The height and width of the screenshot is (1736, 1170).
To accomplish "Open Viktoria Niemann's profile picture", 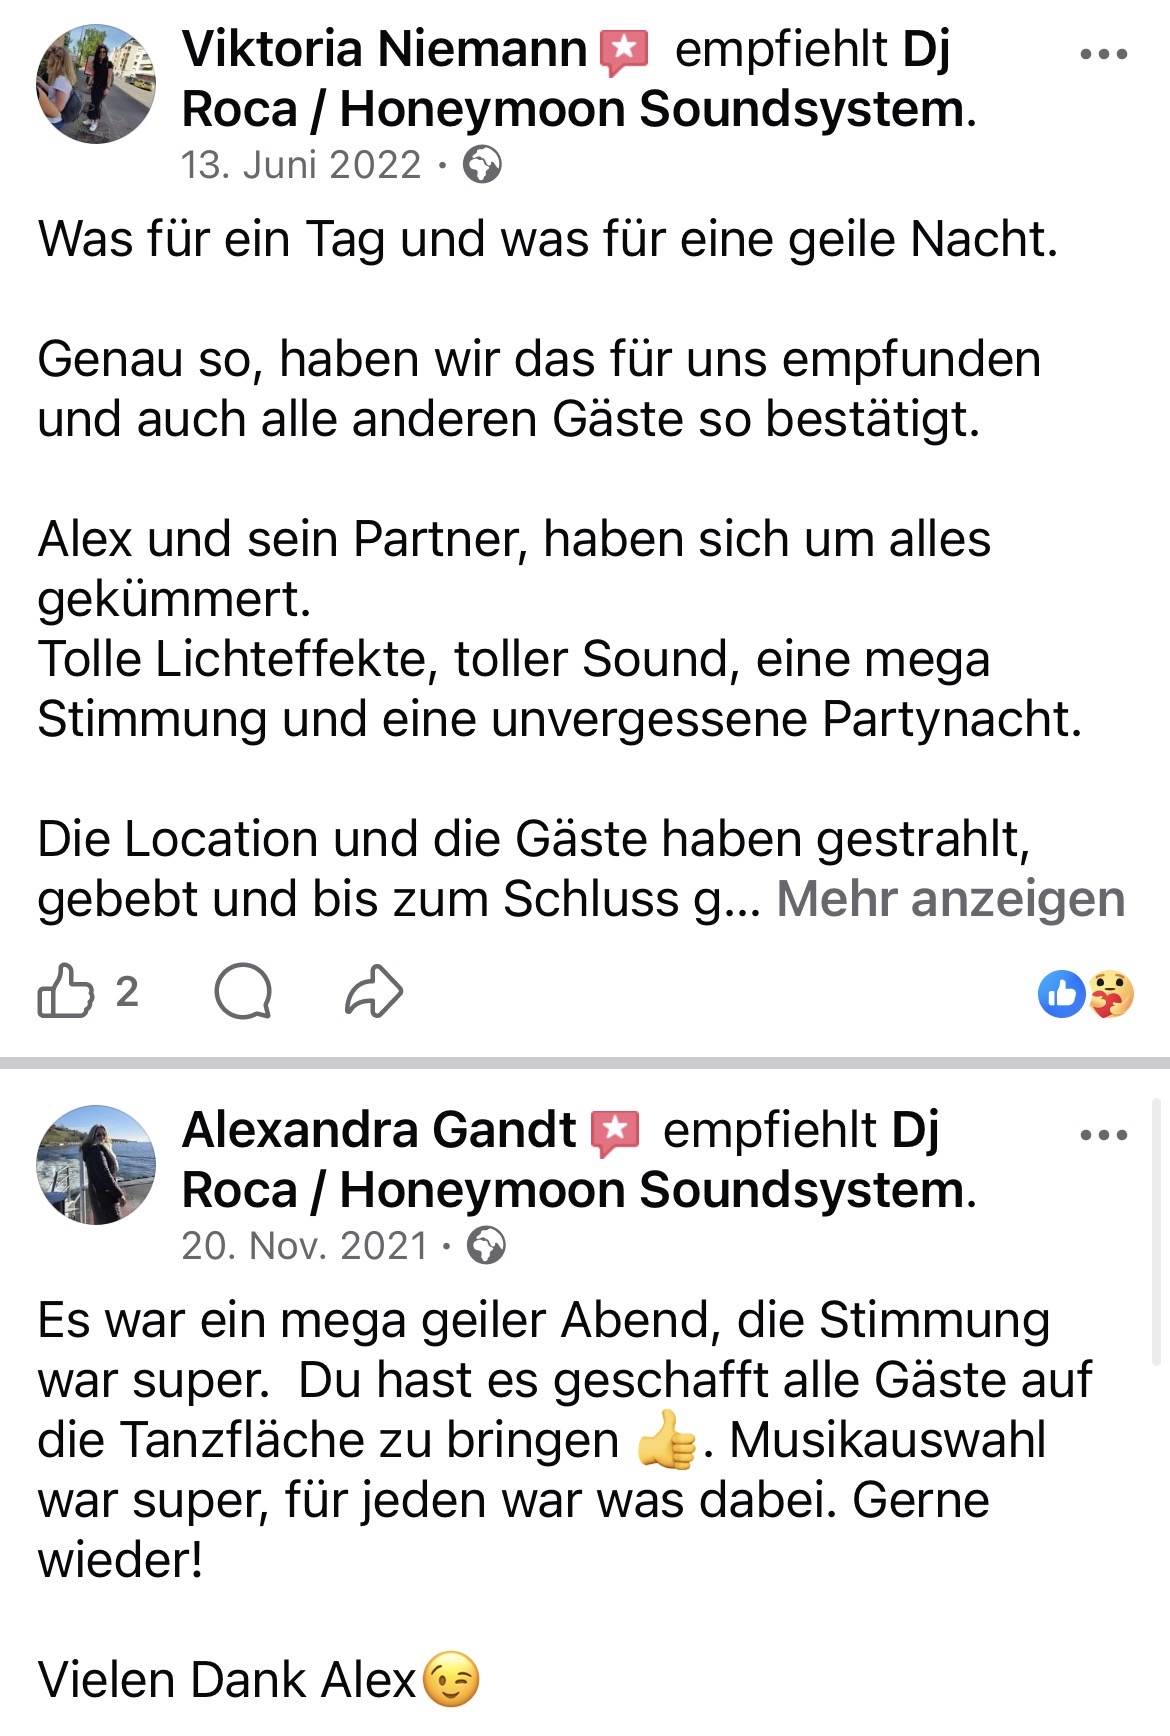I will coord(96,84).
